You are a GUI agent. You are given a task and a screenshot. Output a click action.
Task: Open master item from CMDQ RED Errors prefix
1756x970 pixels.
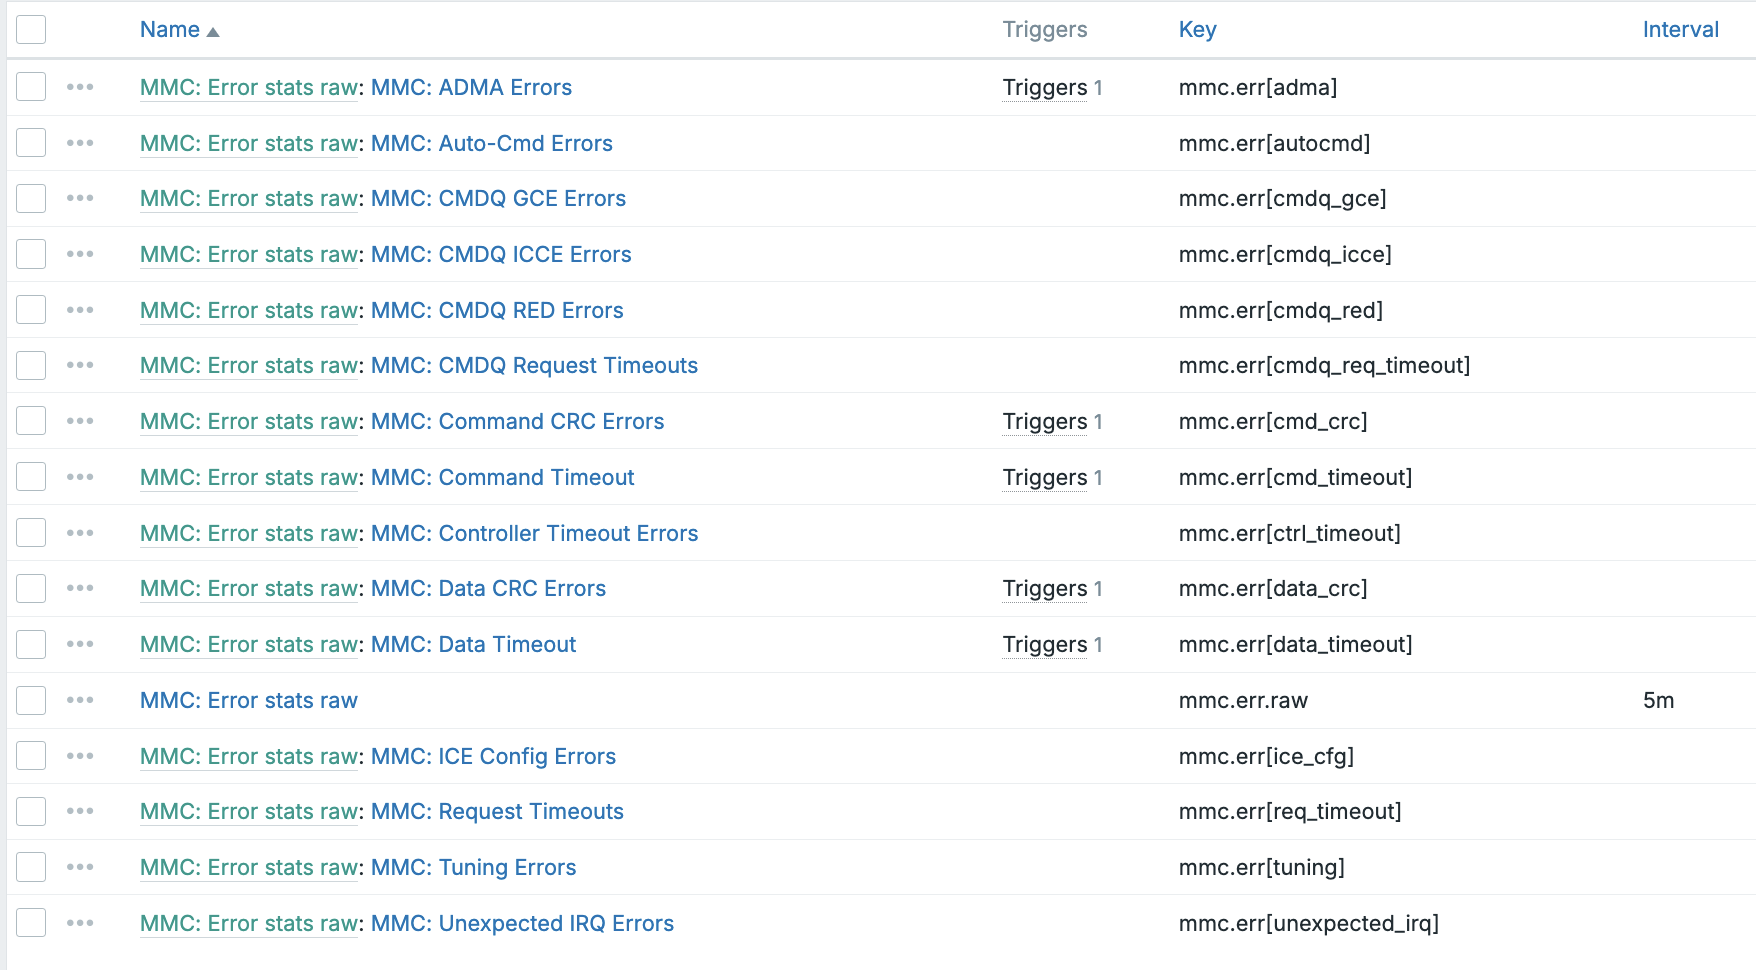pos(248,311)
